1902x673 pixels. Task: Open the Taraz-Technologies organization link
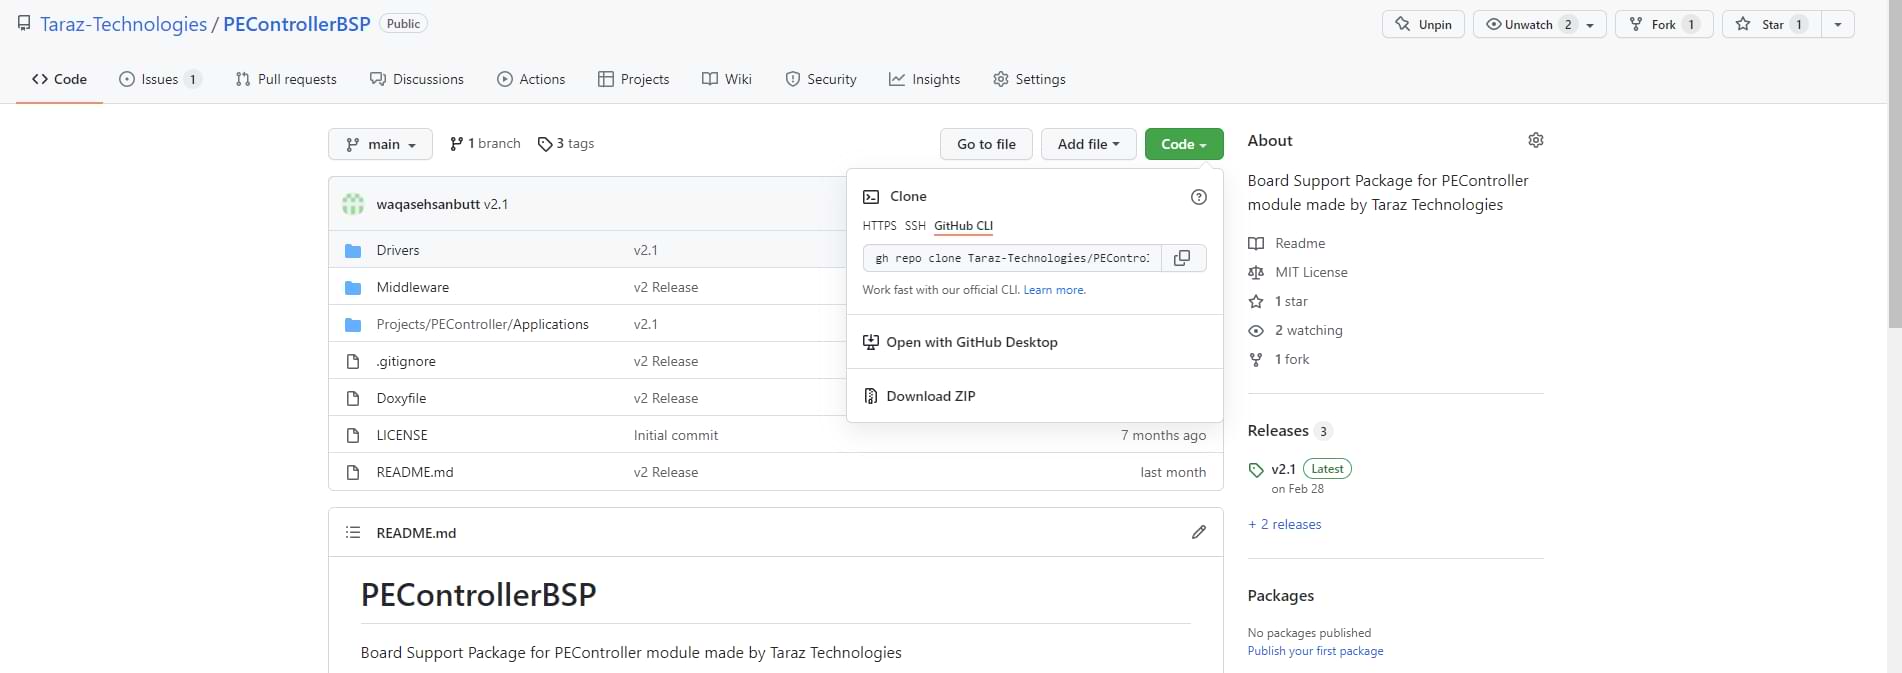[123, 24]
